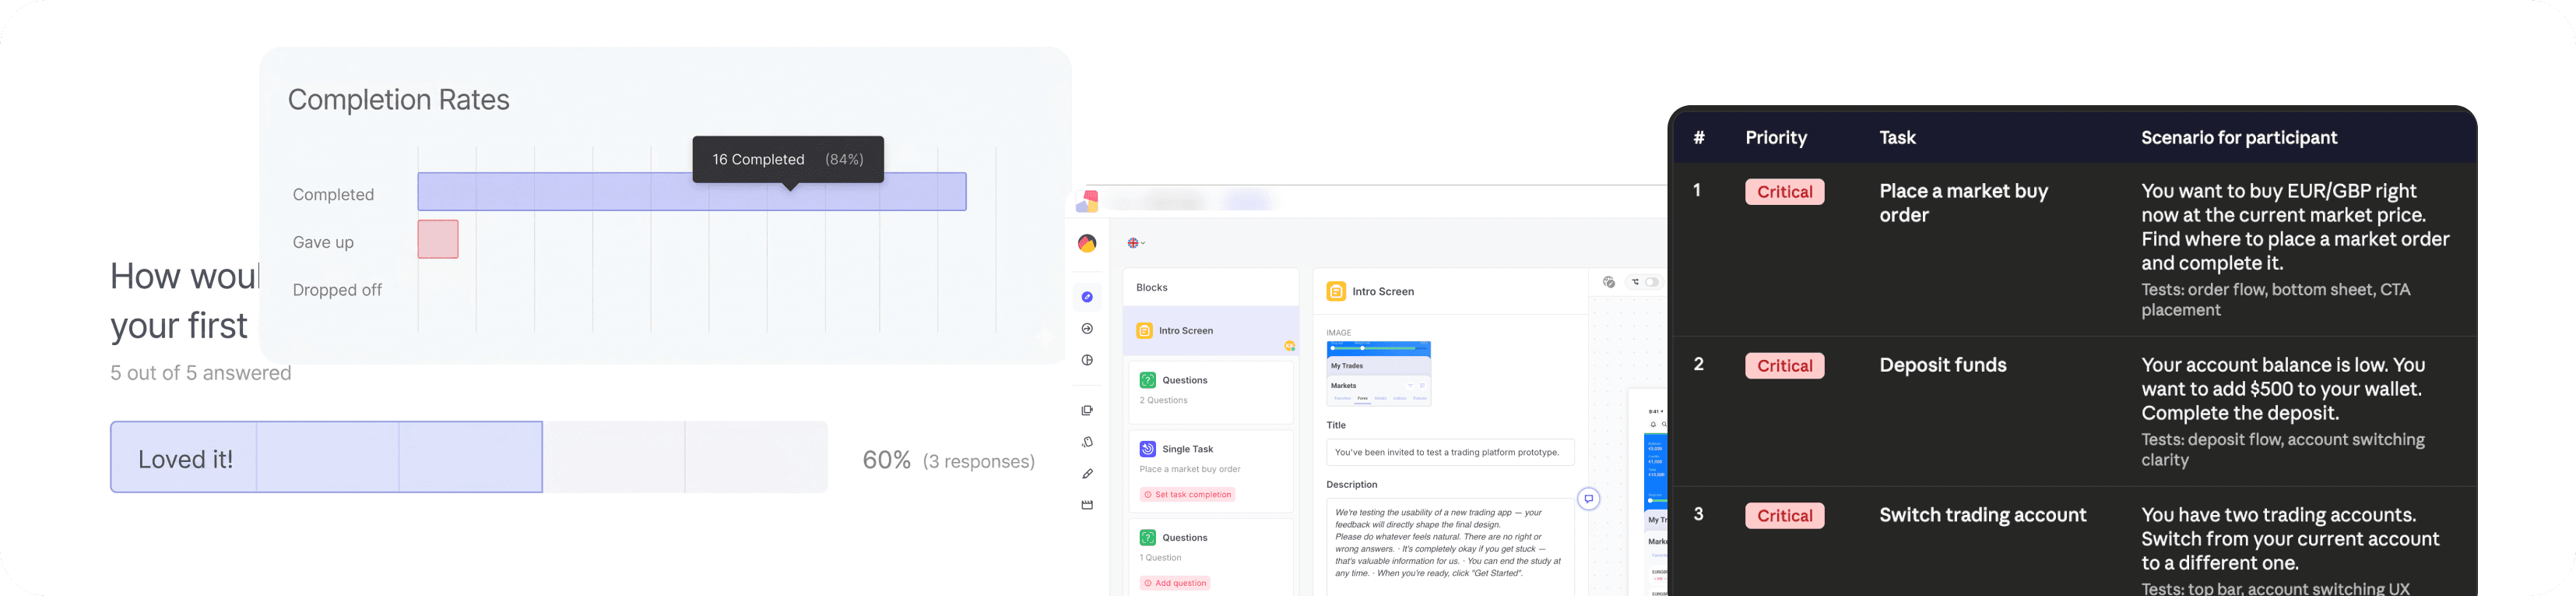Click the Tests: deposit flow note text
The image size is (2576, 596).
click(2283, 450)
